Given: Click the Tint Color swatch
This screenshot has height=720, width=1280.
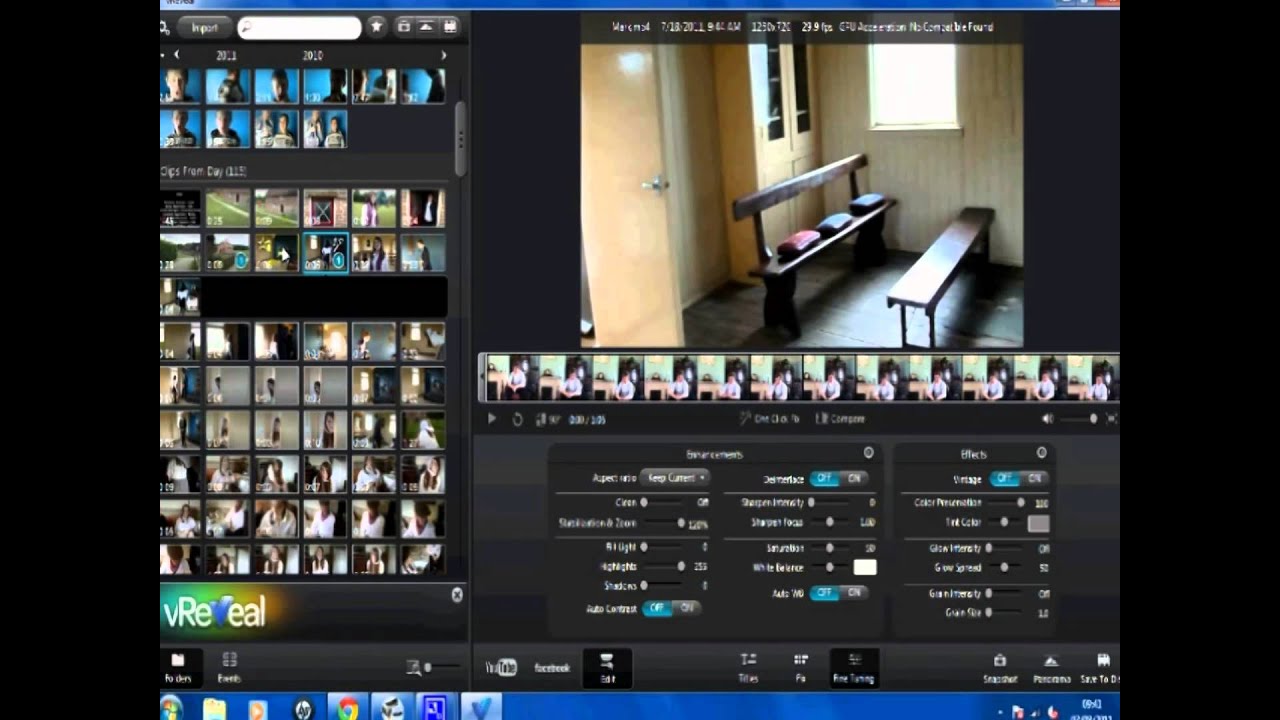Looking at the screenshot, I should coord(1038,523).
